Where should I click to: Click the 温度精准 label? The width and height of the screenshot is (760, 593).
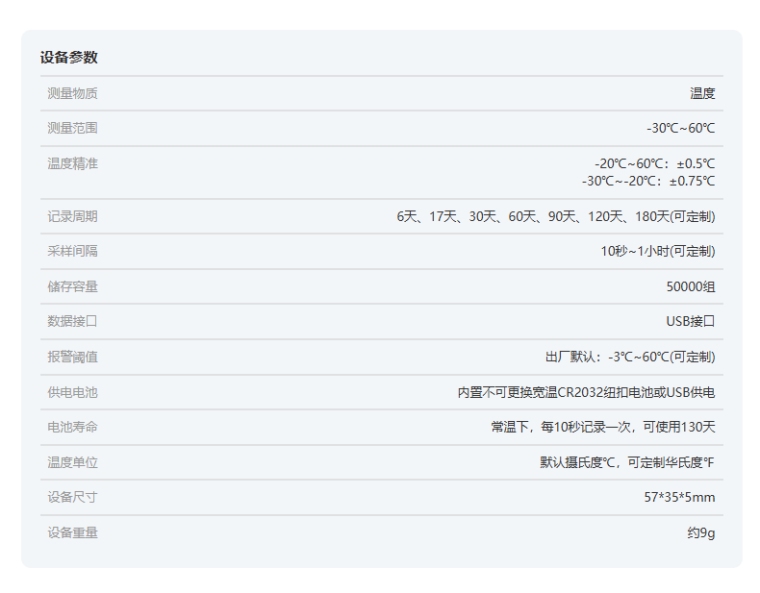click(72, 163)
